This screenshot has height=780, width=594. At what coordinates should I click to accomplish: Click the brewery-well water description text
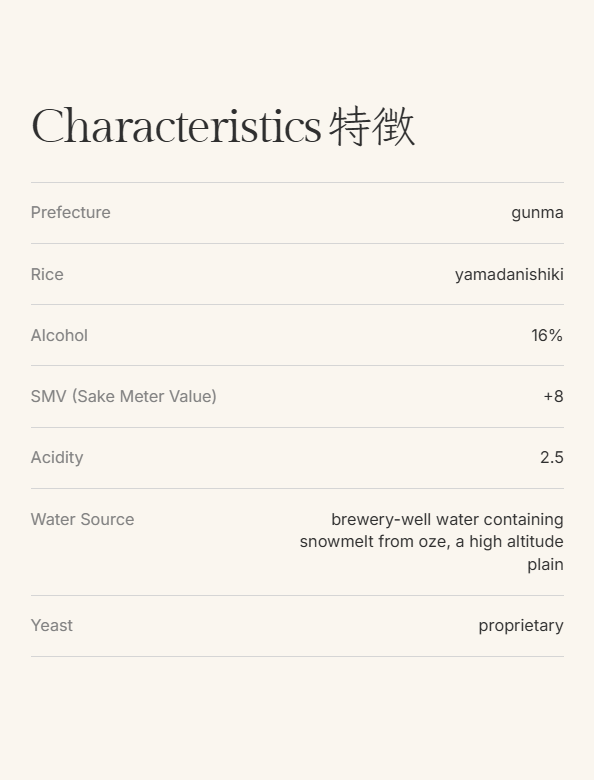click(x=431, y=542)
